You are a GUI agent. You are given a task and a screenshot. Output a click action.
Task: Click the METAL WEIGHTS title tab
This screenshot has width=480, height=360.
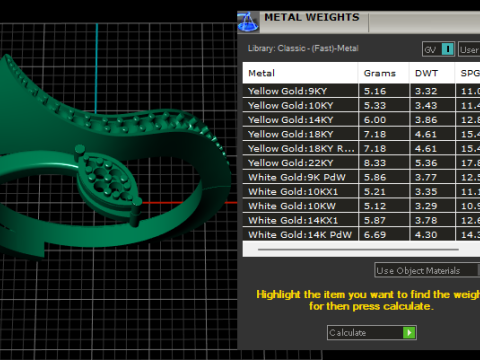click(312, 17)
